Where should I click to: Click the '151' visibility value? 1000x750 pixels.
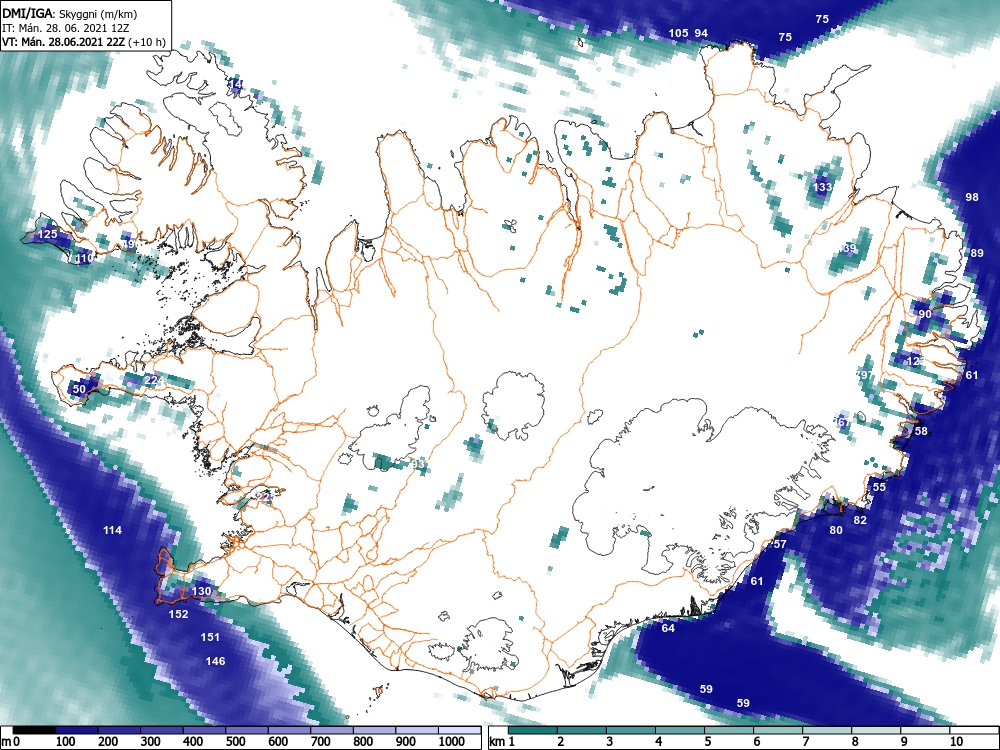(x=210, y=637)
